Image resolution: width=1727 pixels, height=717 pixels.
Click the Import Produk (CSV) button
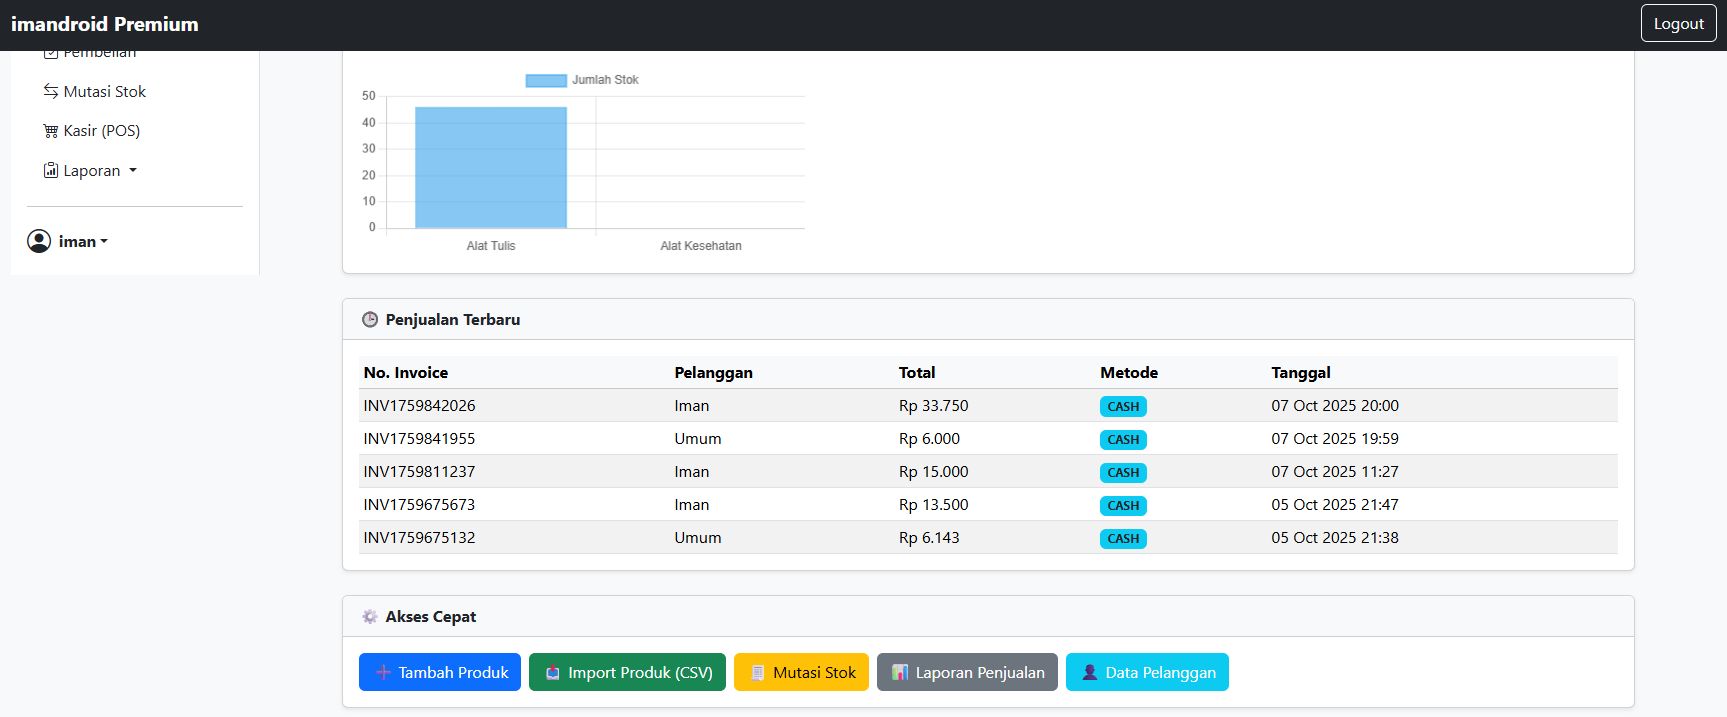coord(627,673)
